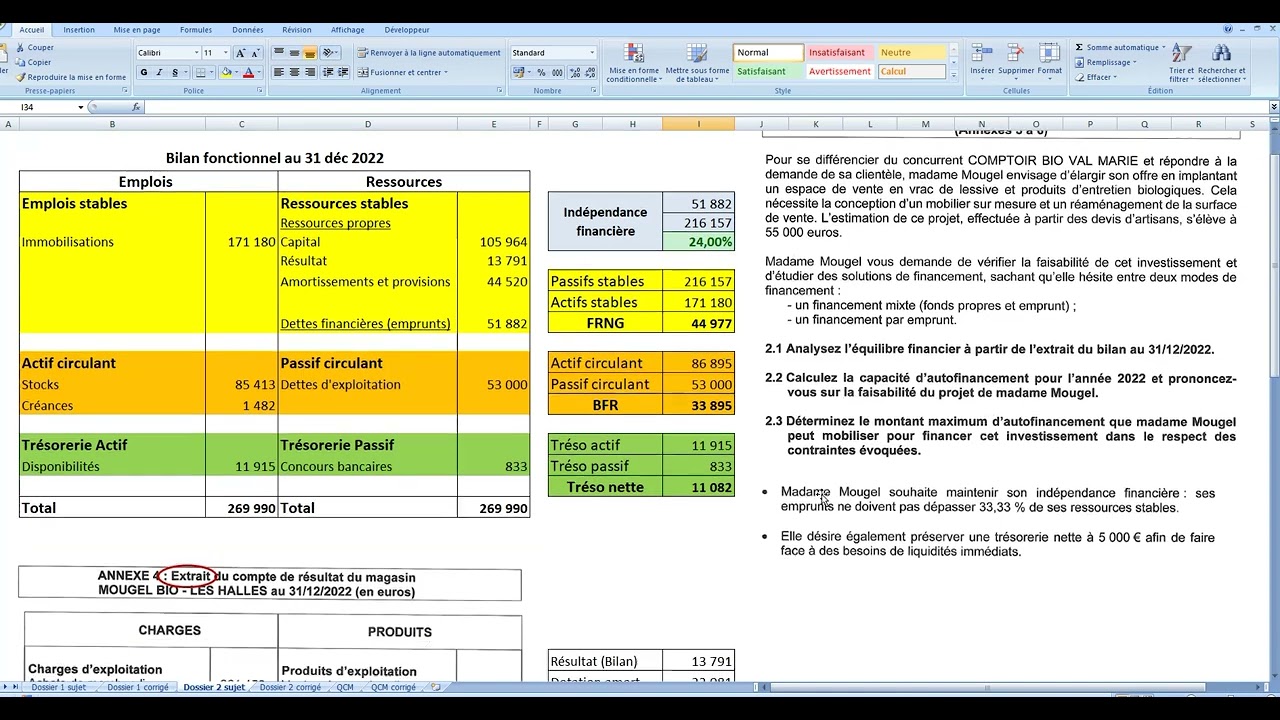This screenshot has width=1280, height=720.
Task: Click the Effacer eraser icon
Action: click(x=1079, y=77)
